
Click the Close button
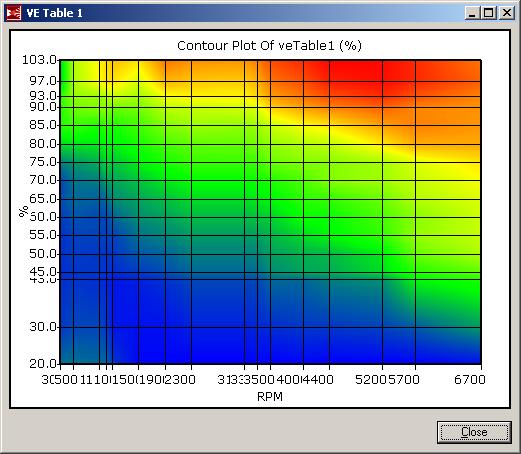(x=474, y=432)
